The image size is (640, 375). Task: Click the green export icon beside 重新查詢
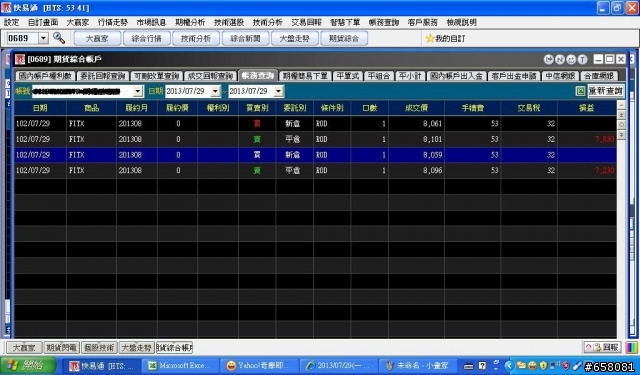tap(580, 91)
